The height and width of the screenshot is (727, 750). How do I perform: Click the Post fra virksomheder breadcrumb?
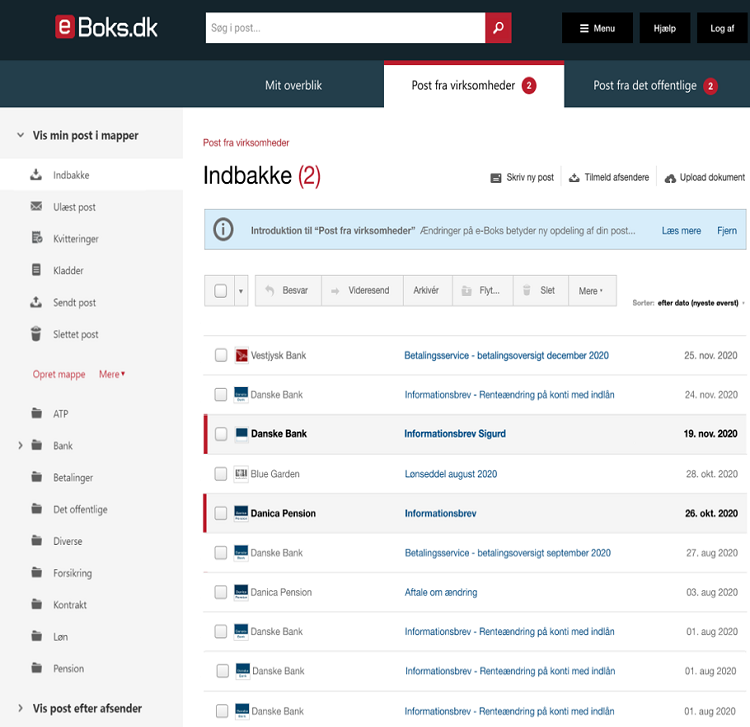[246, 143]
